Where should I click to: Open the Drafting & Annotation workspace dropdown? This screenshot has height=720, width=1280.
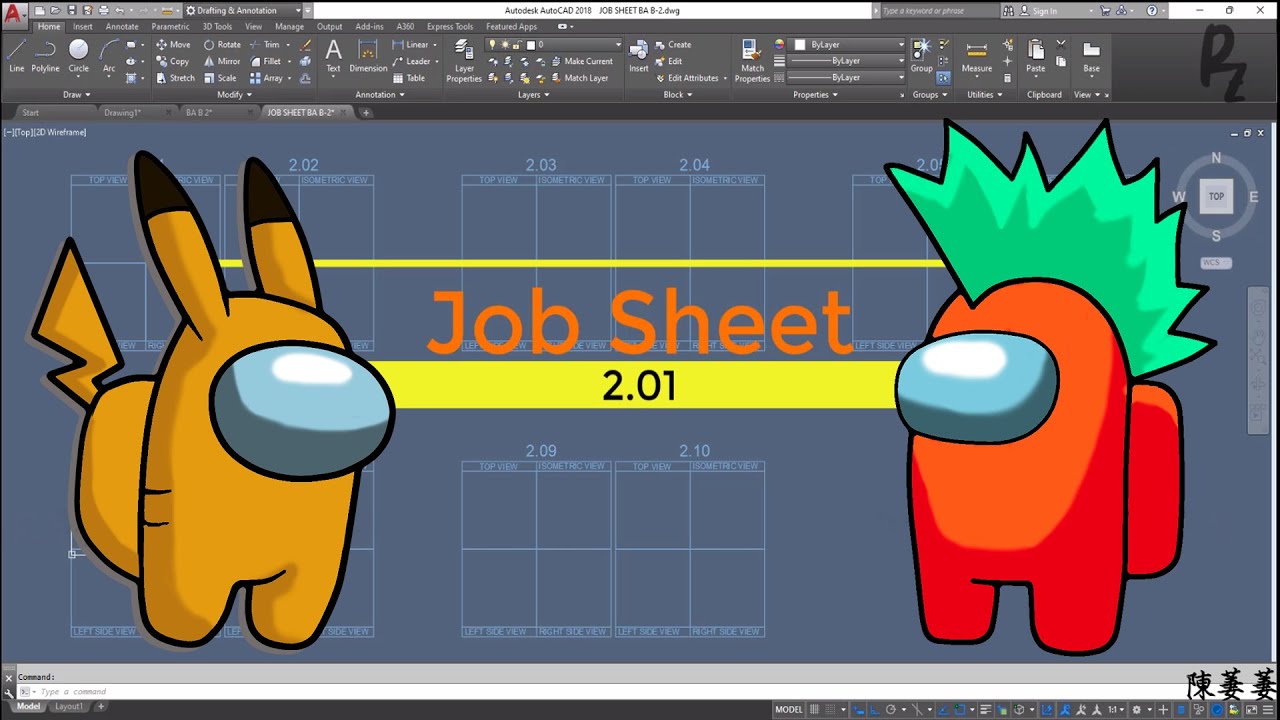point(243,10)
